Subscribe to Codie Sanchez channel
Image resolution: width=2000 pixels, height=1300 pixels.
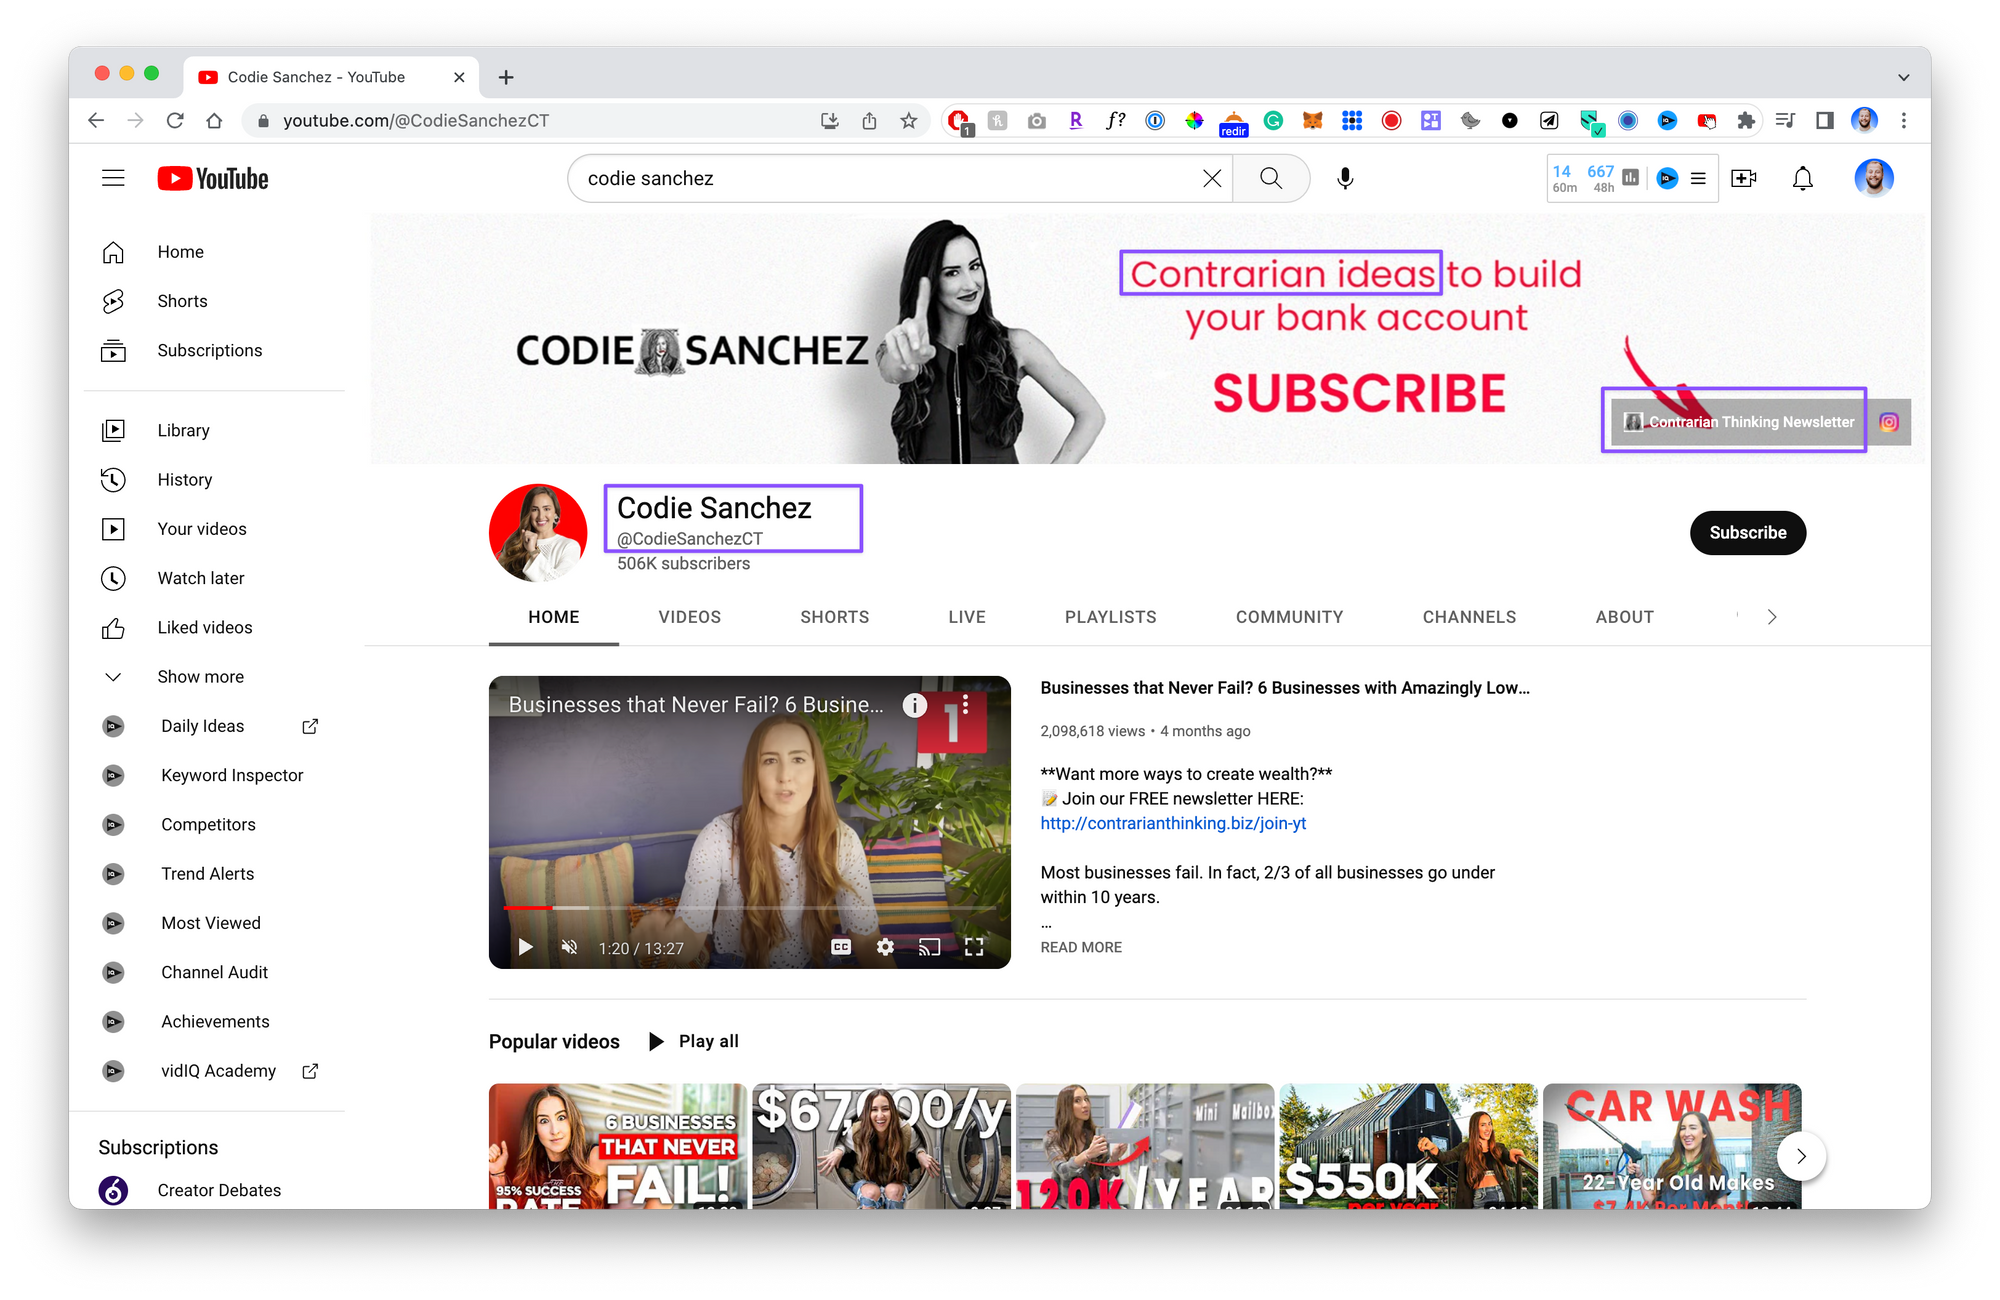[1747, 533]
